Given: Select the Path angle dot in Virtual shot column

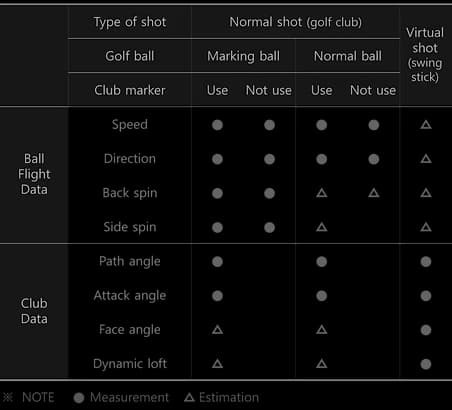Looking at the screenshot, I should point(426,262).
